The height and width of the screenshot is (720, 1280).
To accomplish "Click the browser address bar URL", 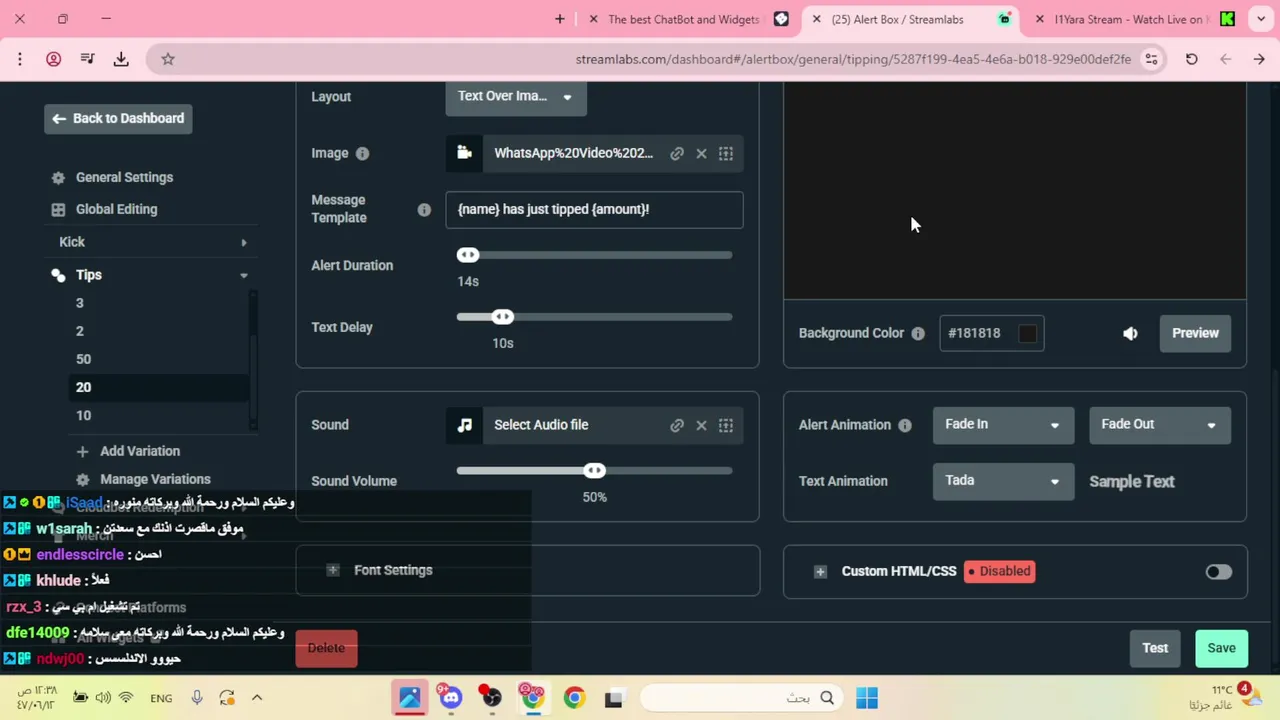I will 853,59.
